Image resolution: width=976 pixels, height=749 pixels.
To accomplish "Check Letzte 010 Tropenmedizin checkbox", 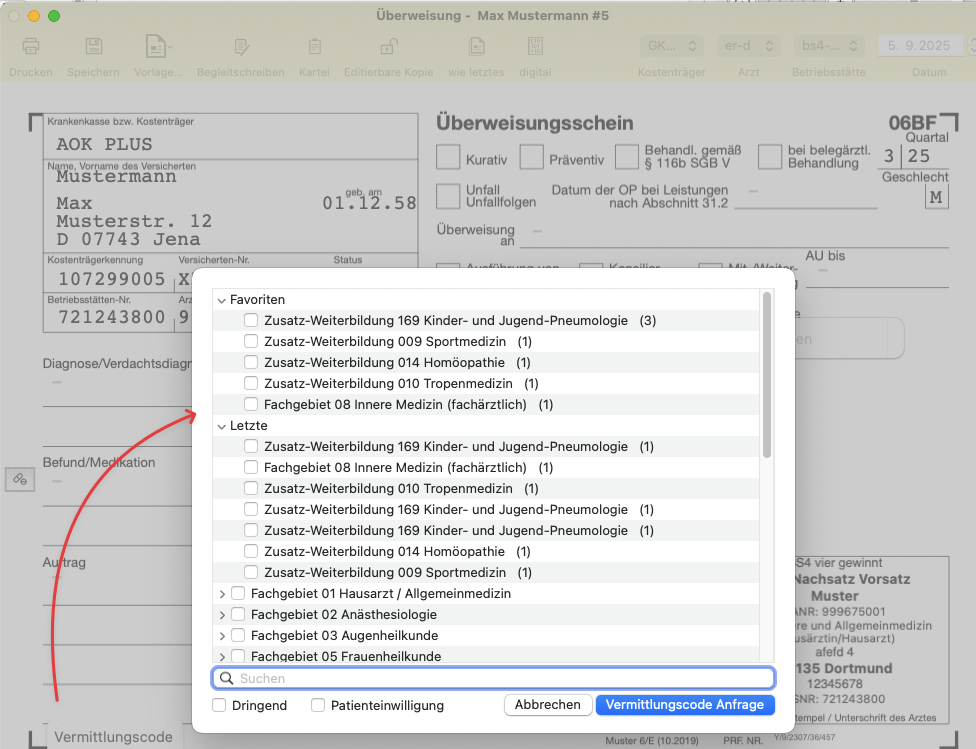I will coord(251,488).
